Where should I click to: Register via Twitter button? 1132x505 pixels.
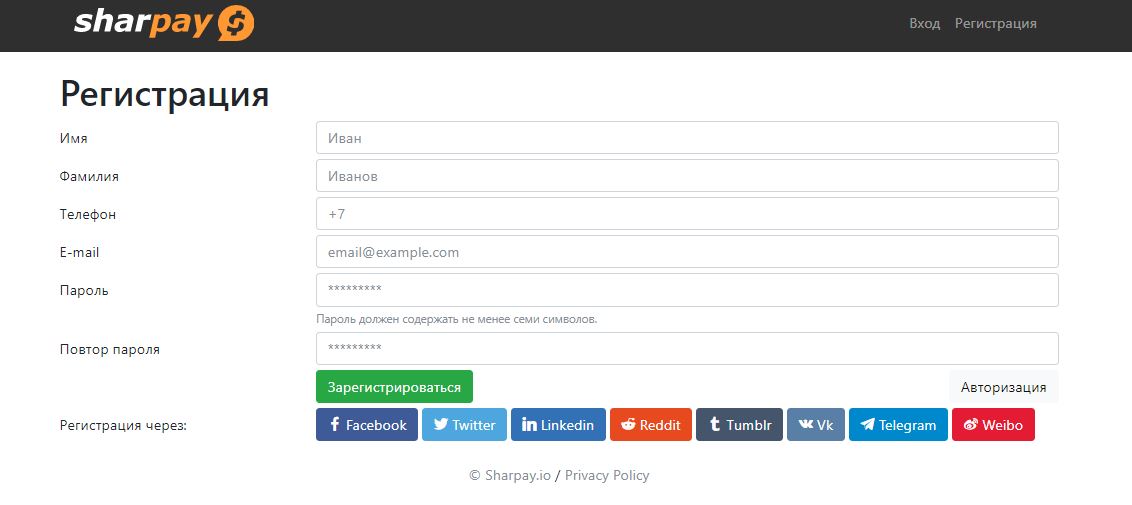pyautogui.click(x=464, y=425)
